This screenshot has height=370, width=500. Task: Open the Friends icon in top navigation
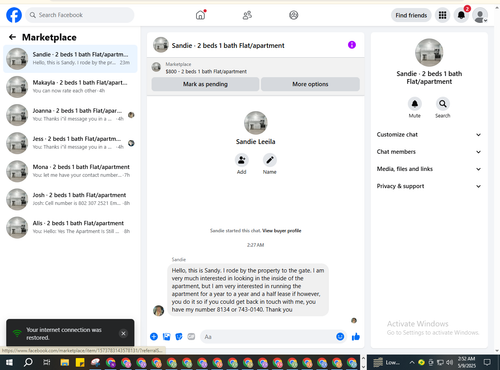(x=247, y=15)
